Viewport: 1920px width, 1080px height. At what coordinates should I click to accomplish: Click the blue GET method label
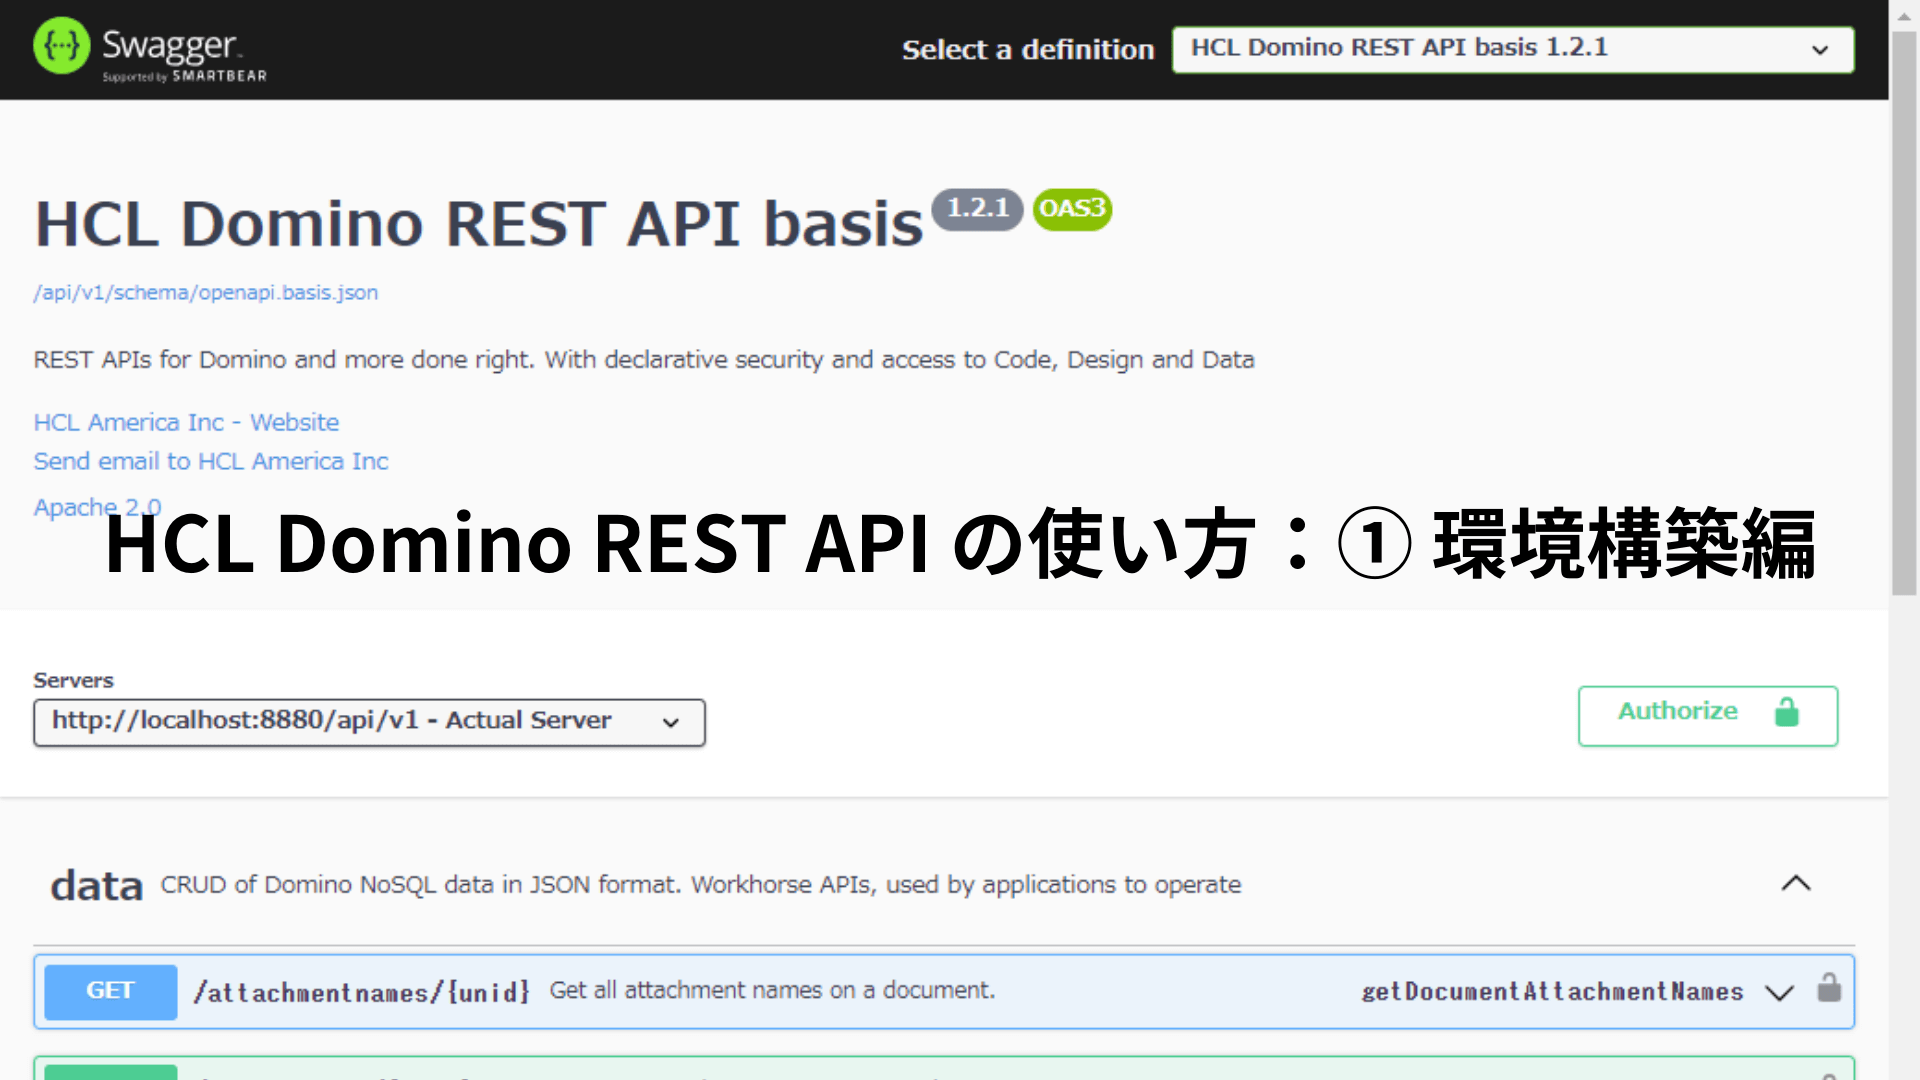pos(110,991)
